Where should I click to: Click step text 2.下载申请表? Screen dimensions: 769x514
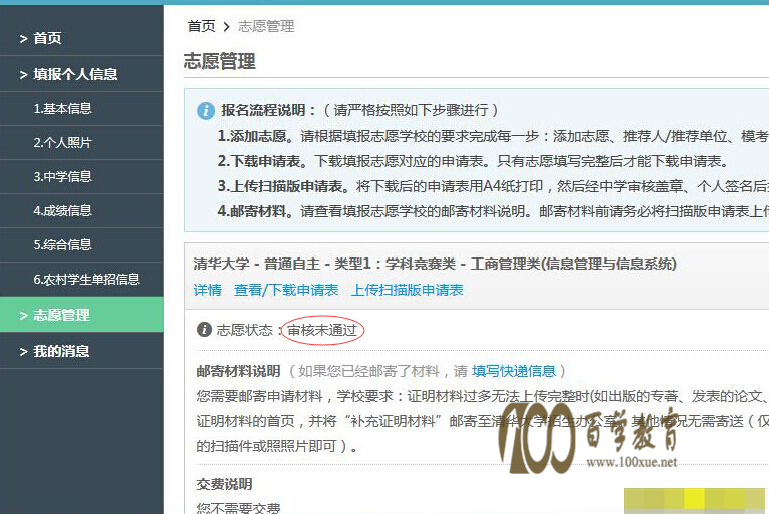[262, 161]
